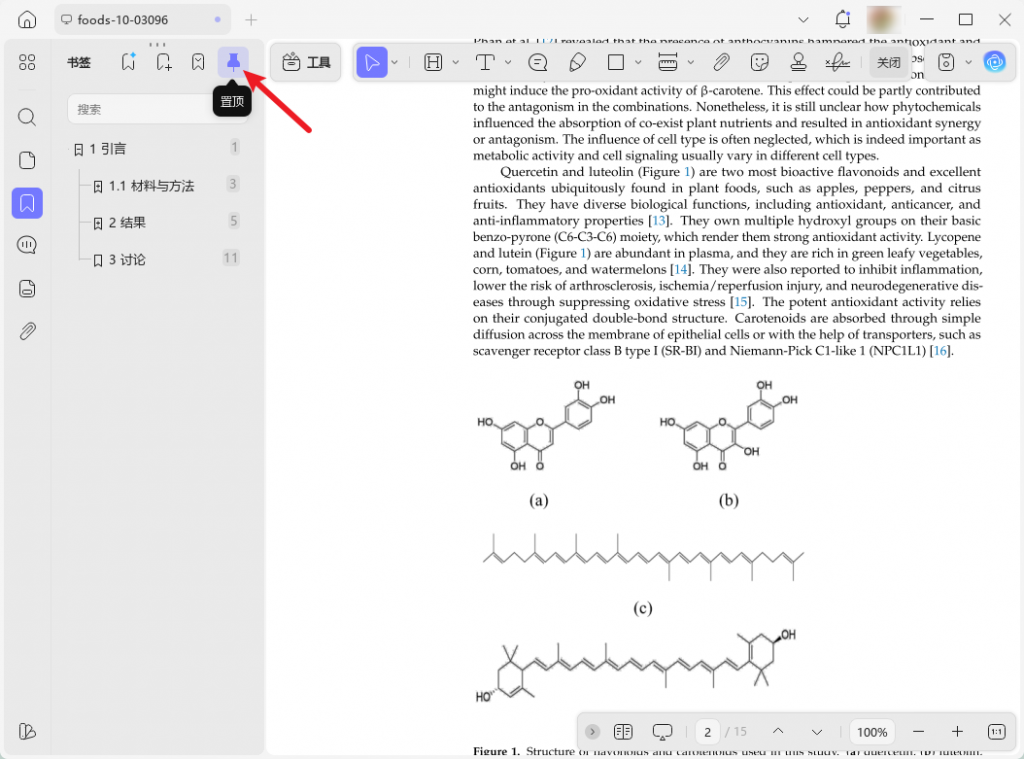Screen dimensions: 1024x759
Task: Open the rectangle shape dropdown arrow
Action: pyautogui.click(x=638, y=62)
